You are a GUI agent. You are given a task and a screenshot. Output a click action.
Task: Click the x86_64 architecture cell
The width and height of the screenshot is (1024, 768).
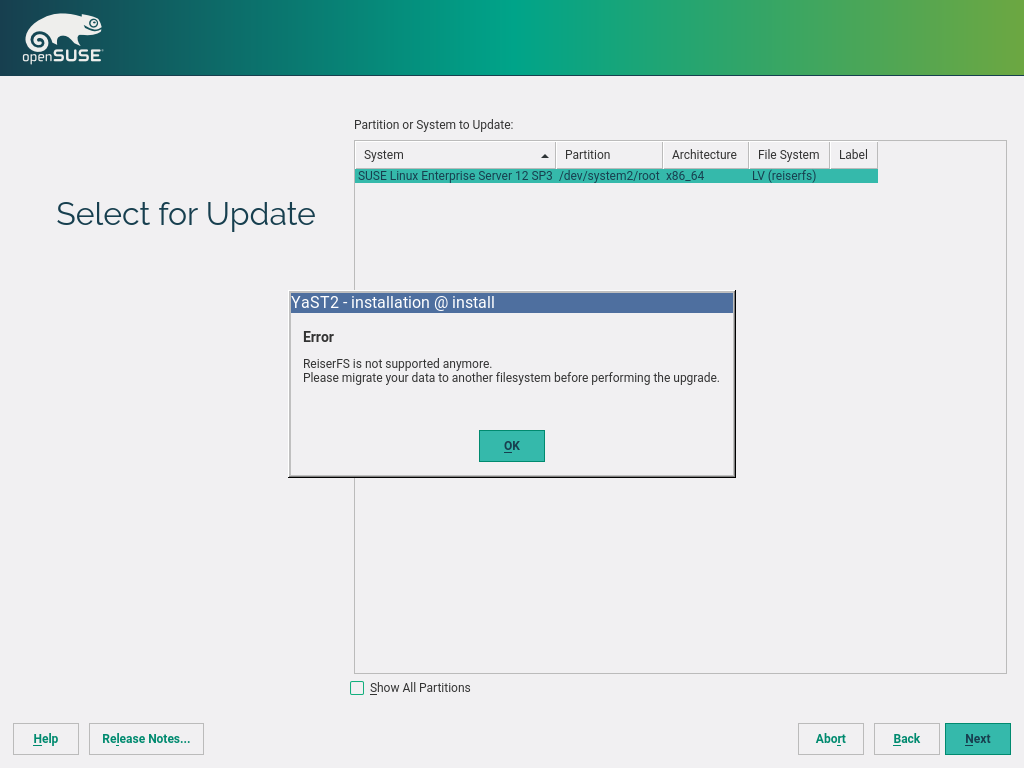pos(685,176)
